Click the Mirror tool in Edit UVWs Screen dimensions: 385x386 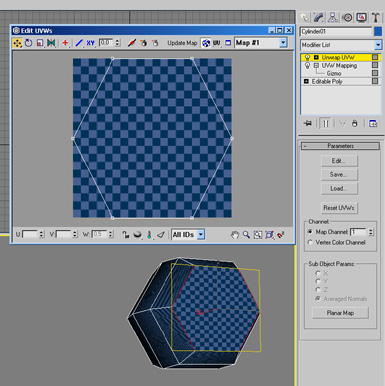click(x=51, y=43)
